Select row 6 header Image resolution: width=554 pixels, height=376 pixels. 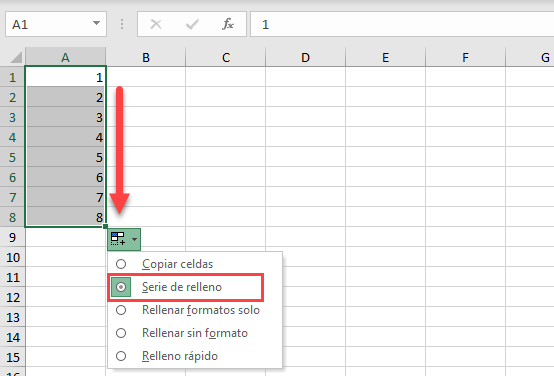[12, 177]
